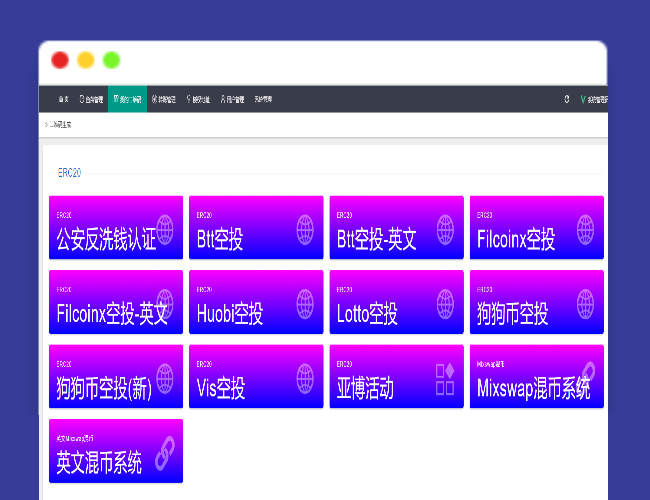Click the yellow minimize window dot
Screen dimensions: 650x500
coord(86,60)
